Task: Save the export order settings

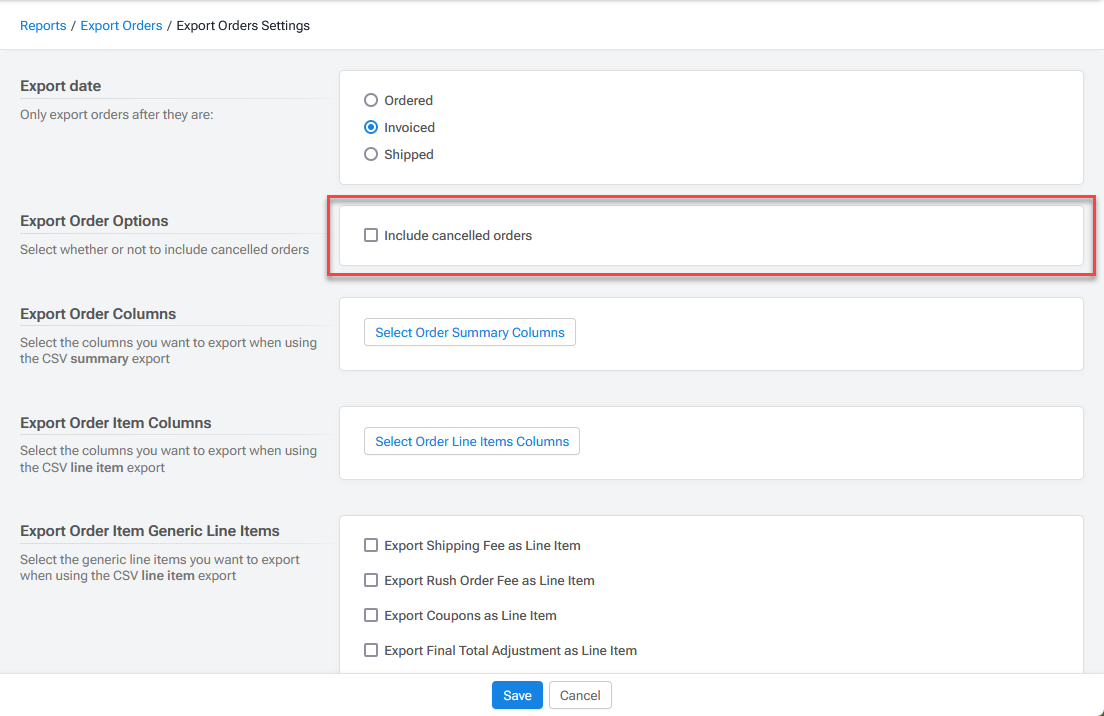Action: click(518, 696)
